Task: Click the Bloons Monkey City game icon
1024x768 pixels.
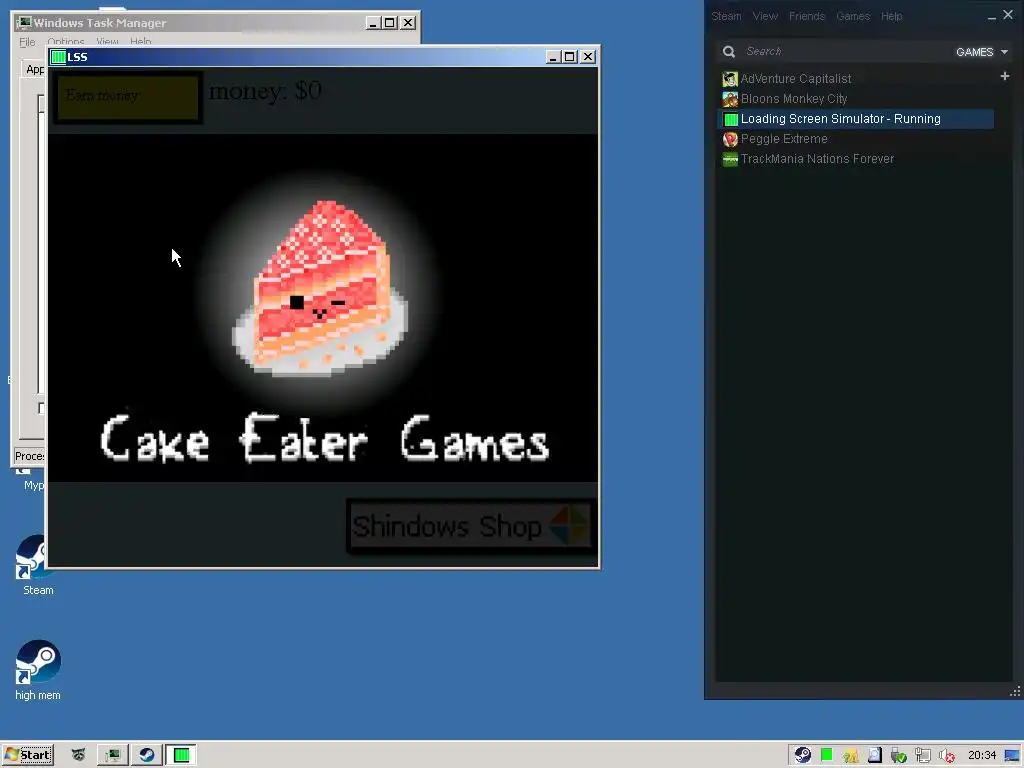Action: tap(730, 99)
